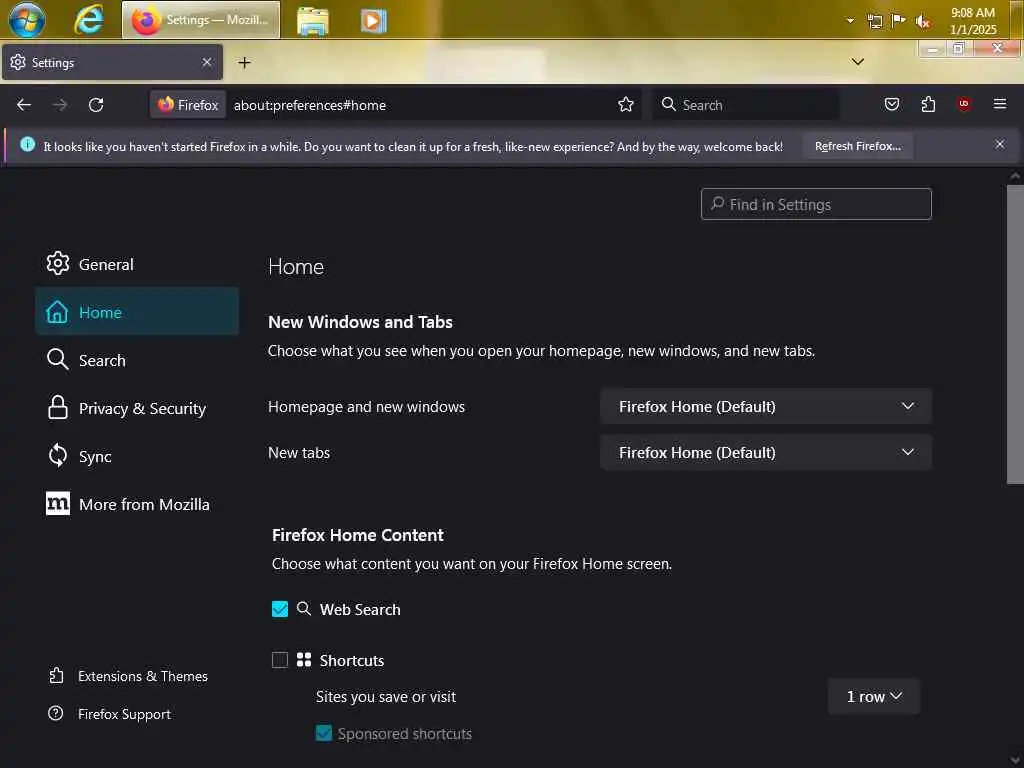1024x768 pixels.
Task: Open More from Mozilla category
Action: (x=137, y=504)
